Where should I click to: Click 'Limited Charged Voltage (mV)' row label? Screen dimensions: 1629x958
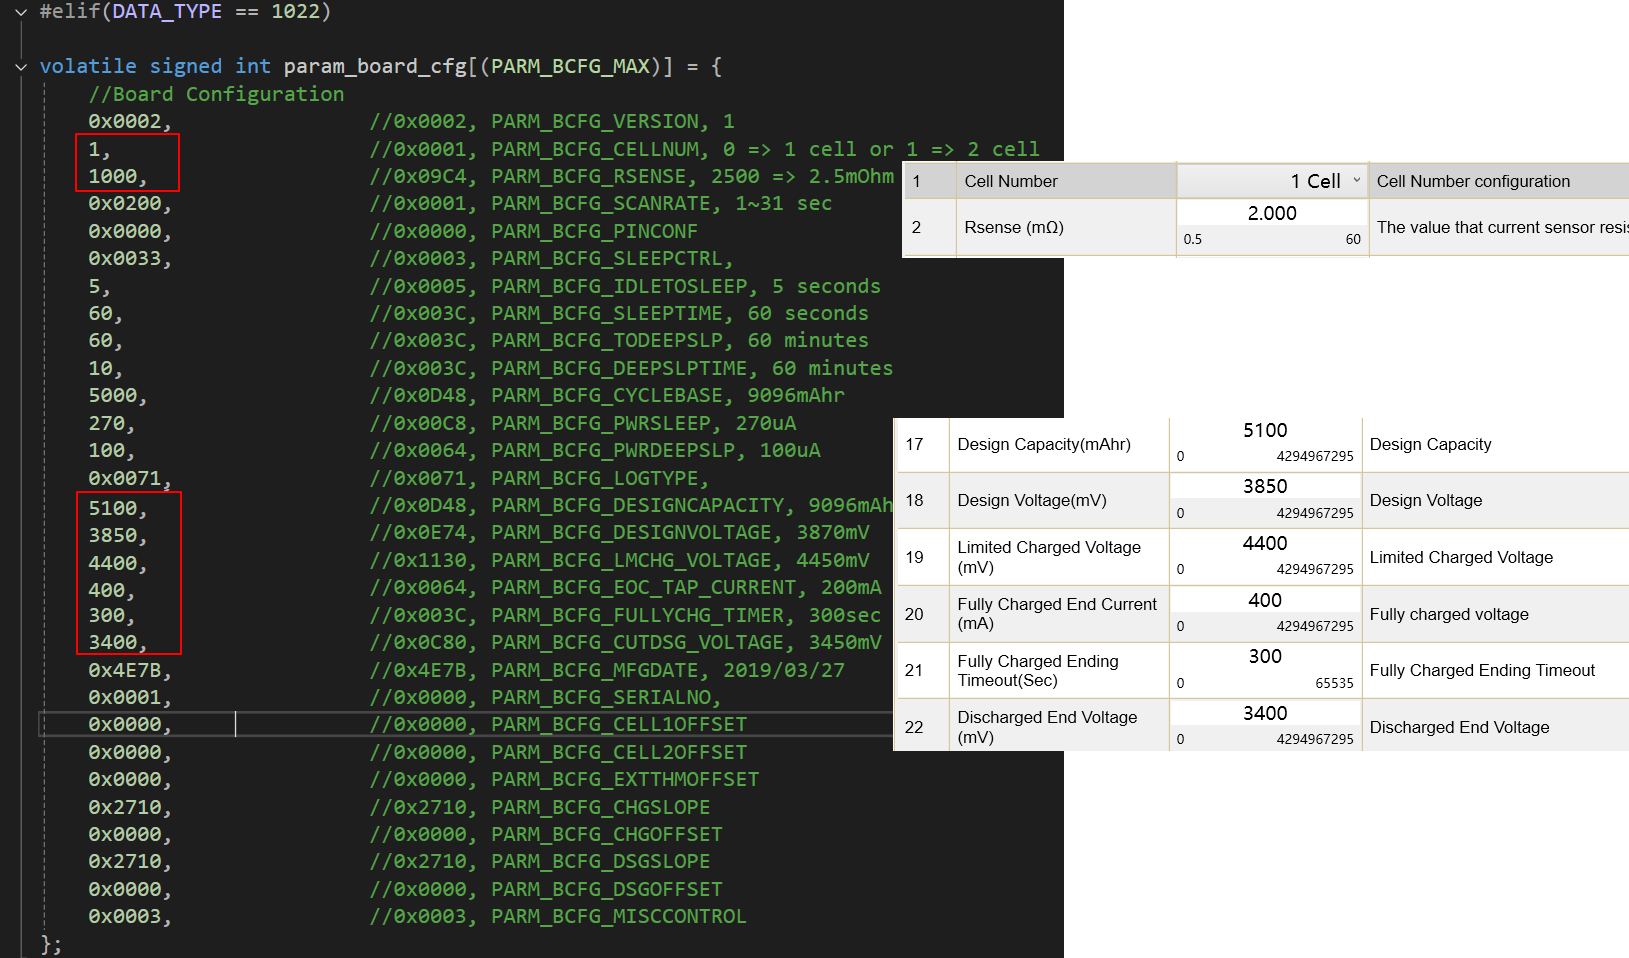tap(1049, 557)
